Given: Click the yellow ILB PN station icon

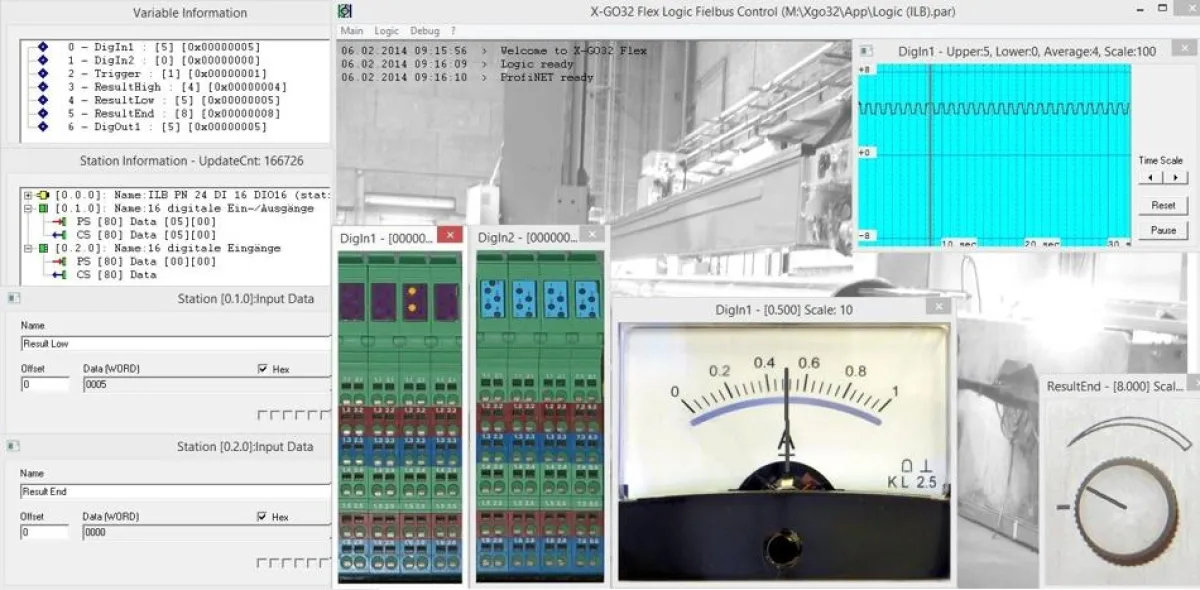Looking at the screenshot, I should click(x=41, y=195).
